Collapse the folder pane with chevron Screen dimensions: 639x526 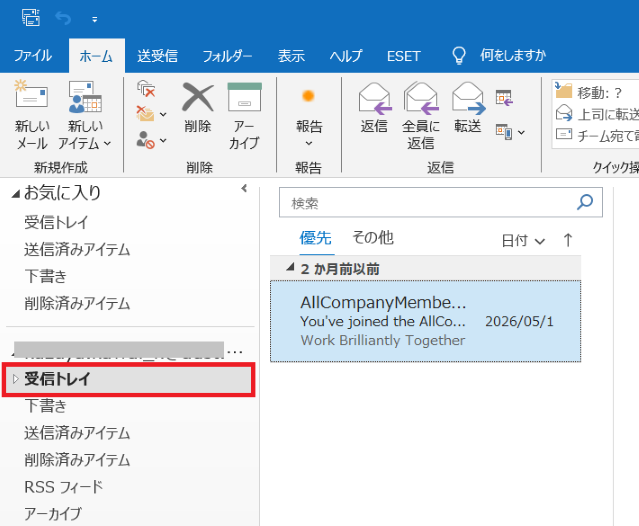[x=244, y=188]
